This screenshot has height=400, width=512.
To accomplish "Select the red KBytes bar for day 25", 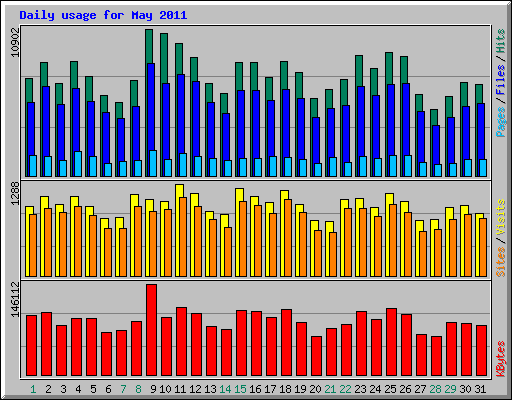I will point(392,342).
